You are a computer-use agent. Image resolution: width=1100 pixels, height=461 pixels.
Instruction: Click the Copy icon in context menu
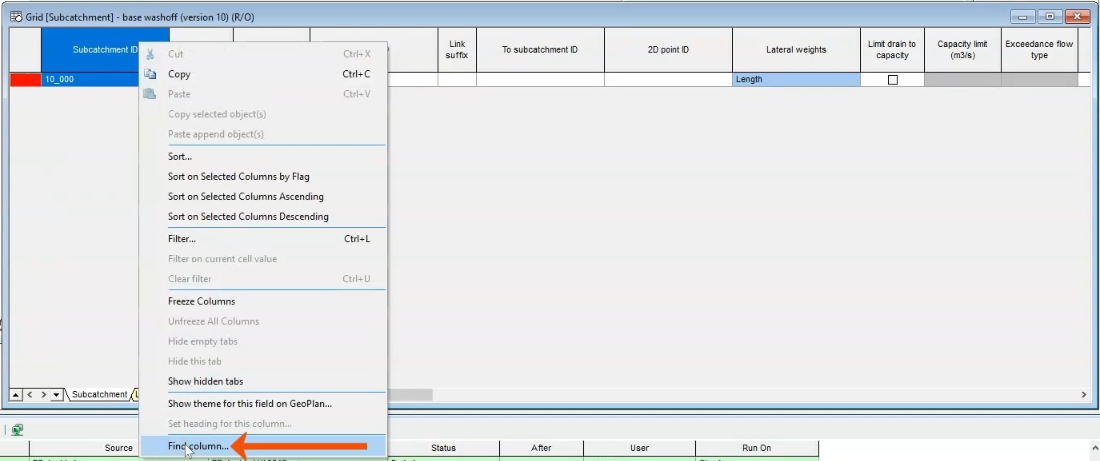click(x=149, y=74)
